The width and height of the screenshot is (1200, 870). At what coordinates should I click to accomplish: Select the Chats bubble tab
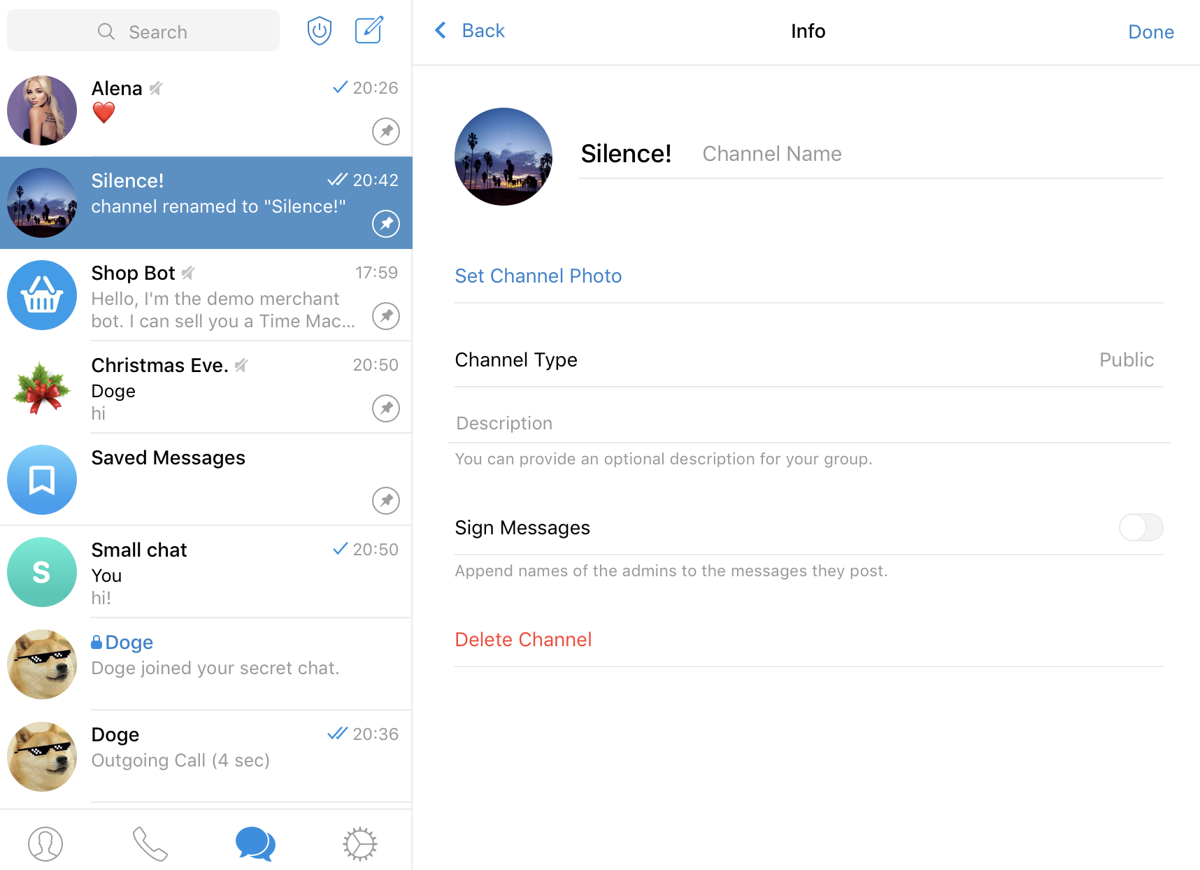coord(255,843)
